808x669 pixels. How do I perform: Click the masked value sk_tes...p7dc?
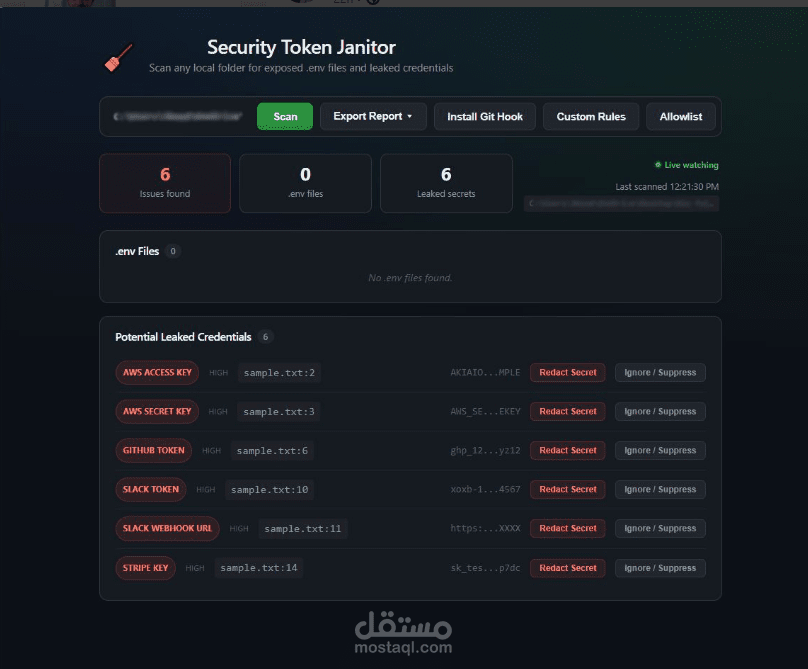pyautogui.click(x=485, y=568)
